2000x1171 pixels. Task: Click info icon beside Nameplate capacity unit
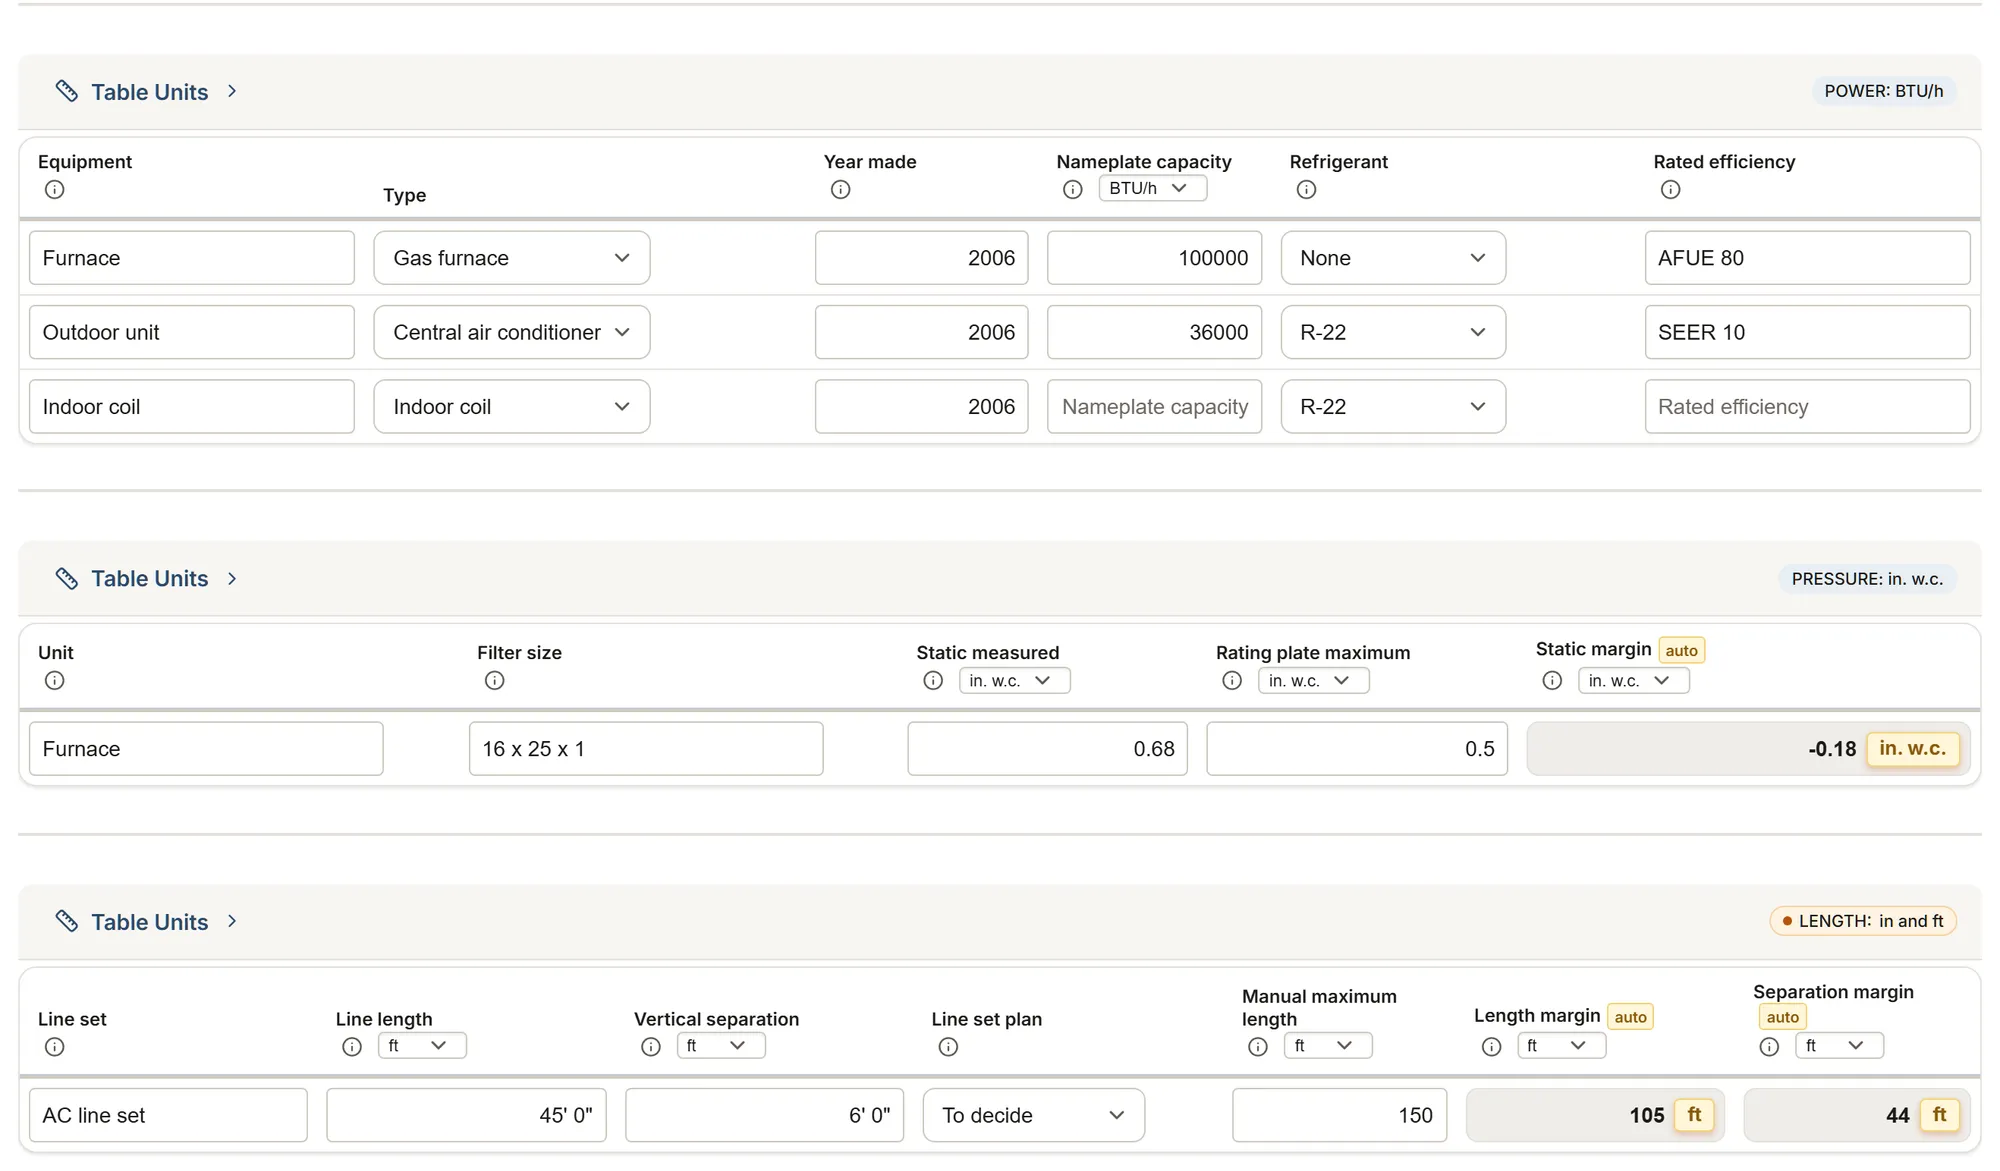point(1073,189)
